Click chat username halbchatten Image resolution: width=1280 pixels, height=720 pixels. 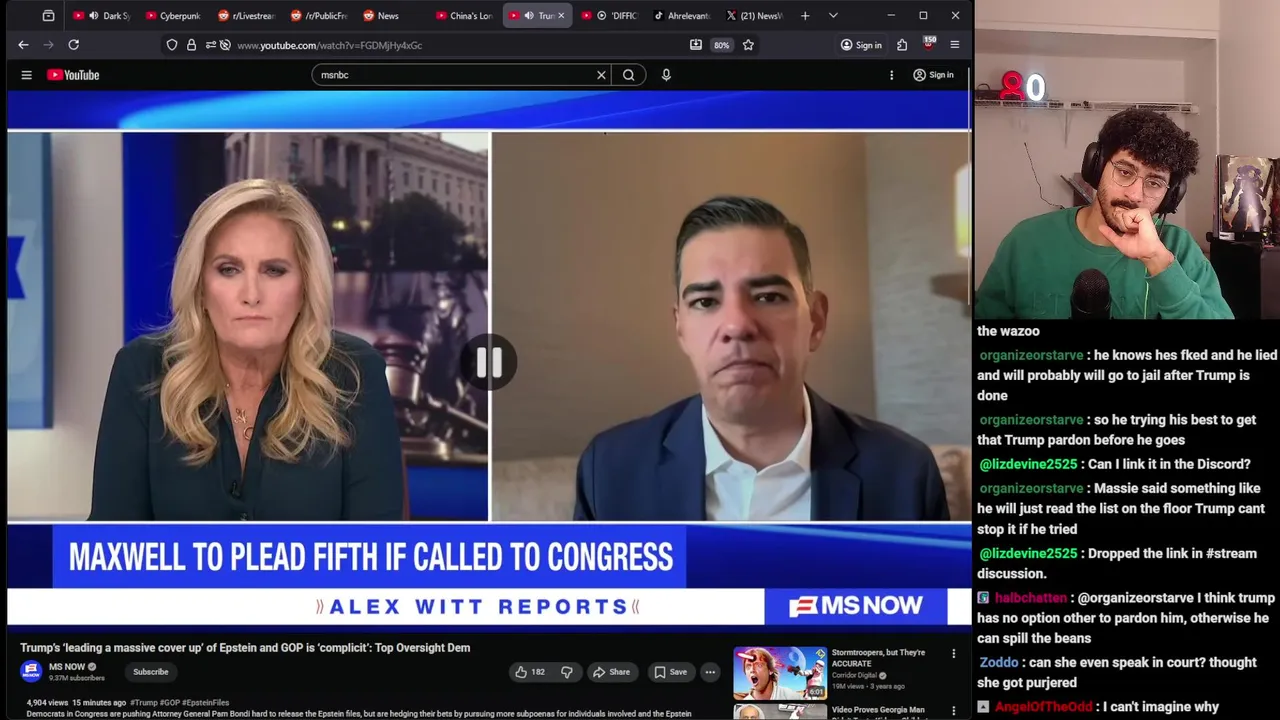tap(1031, 598)
